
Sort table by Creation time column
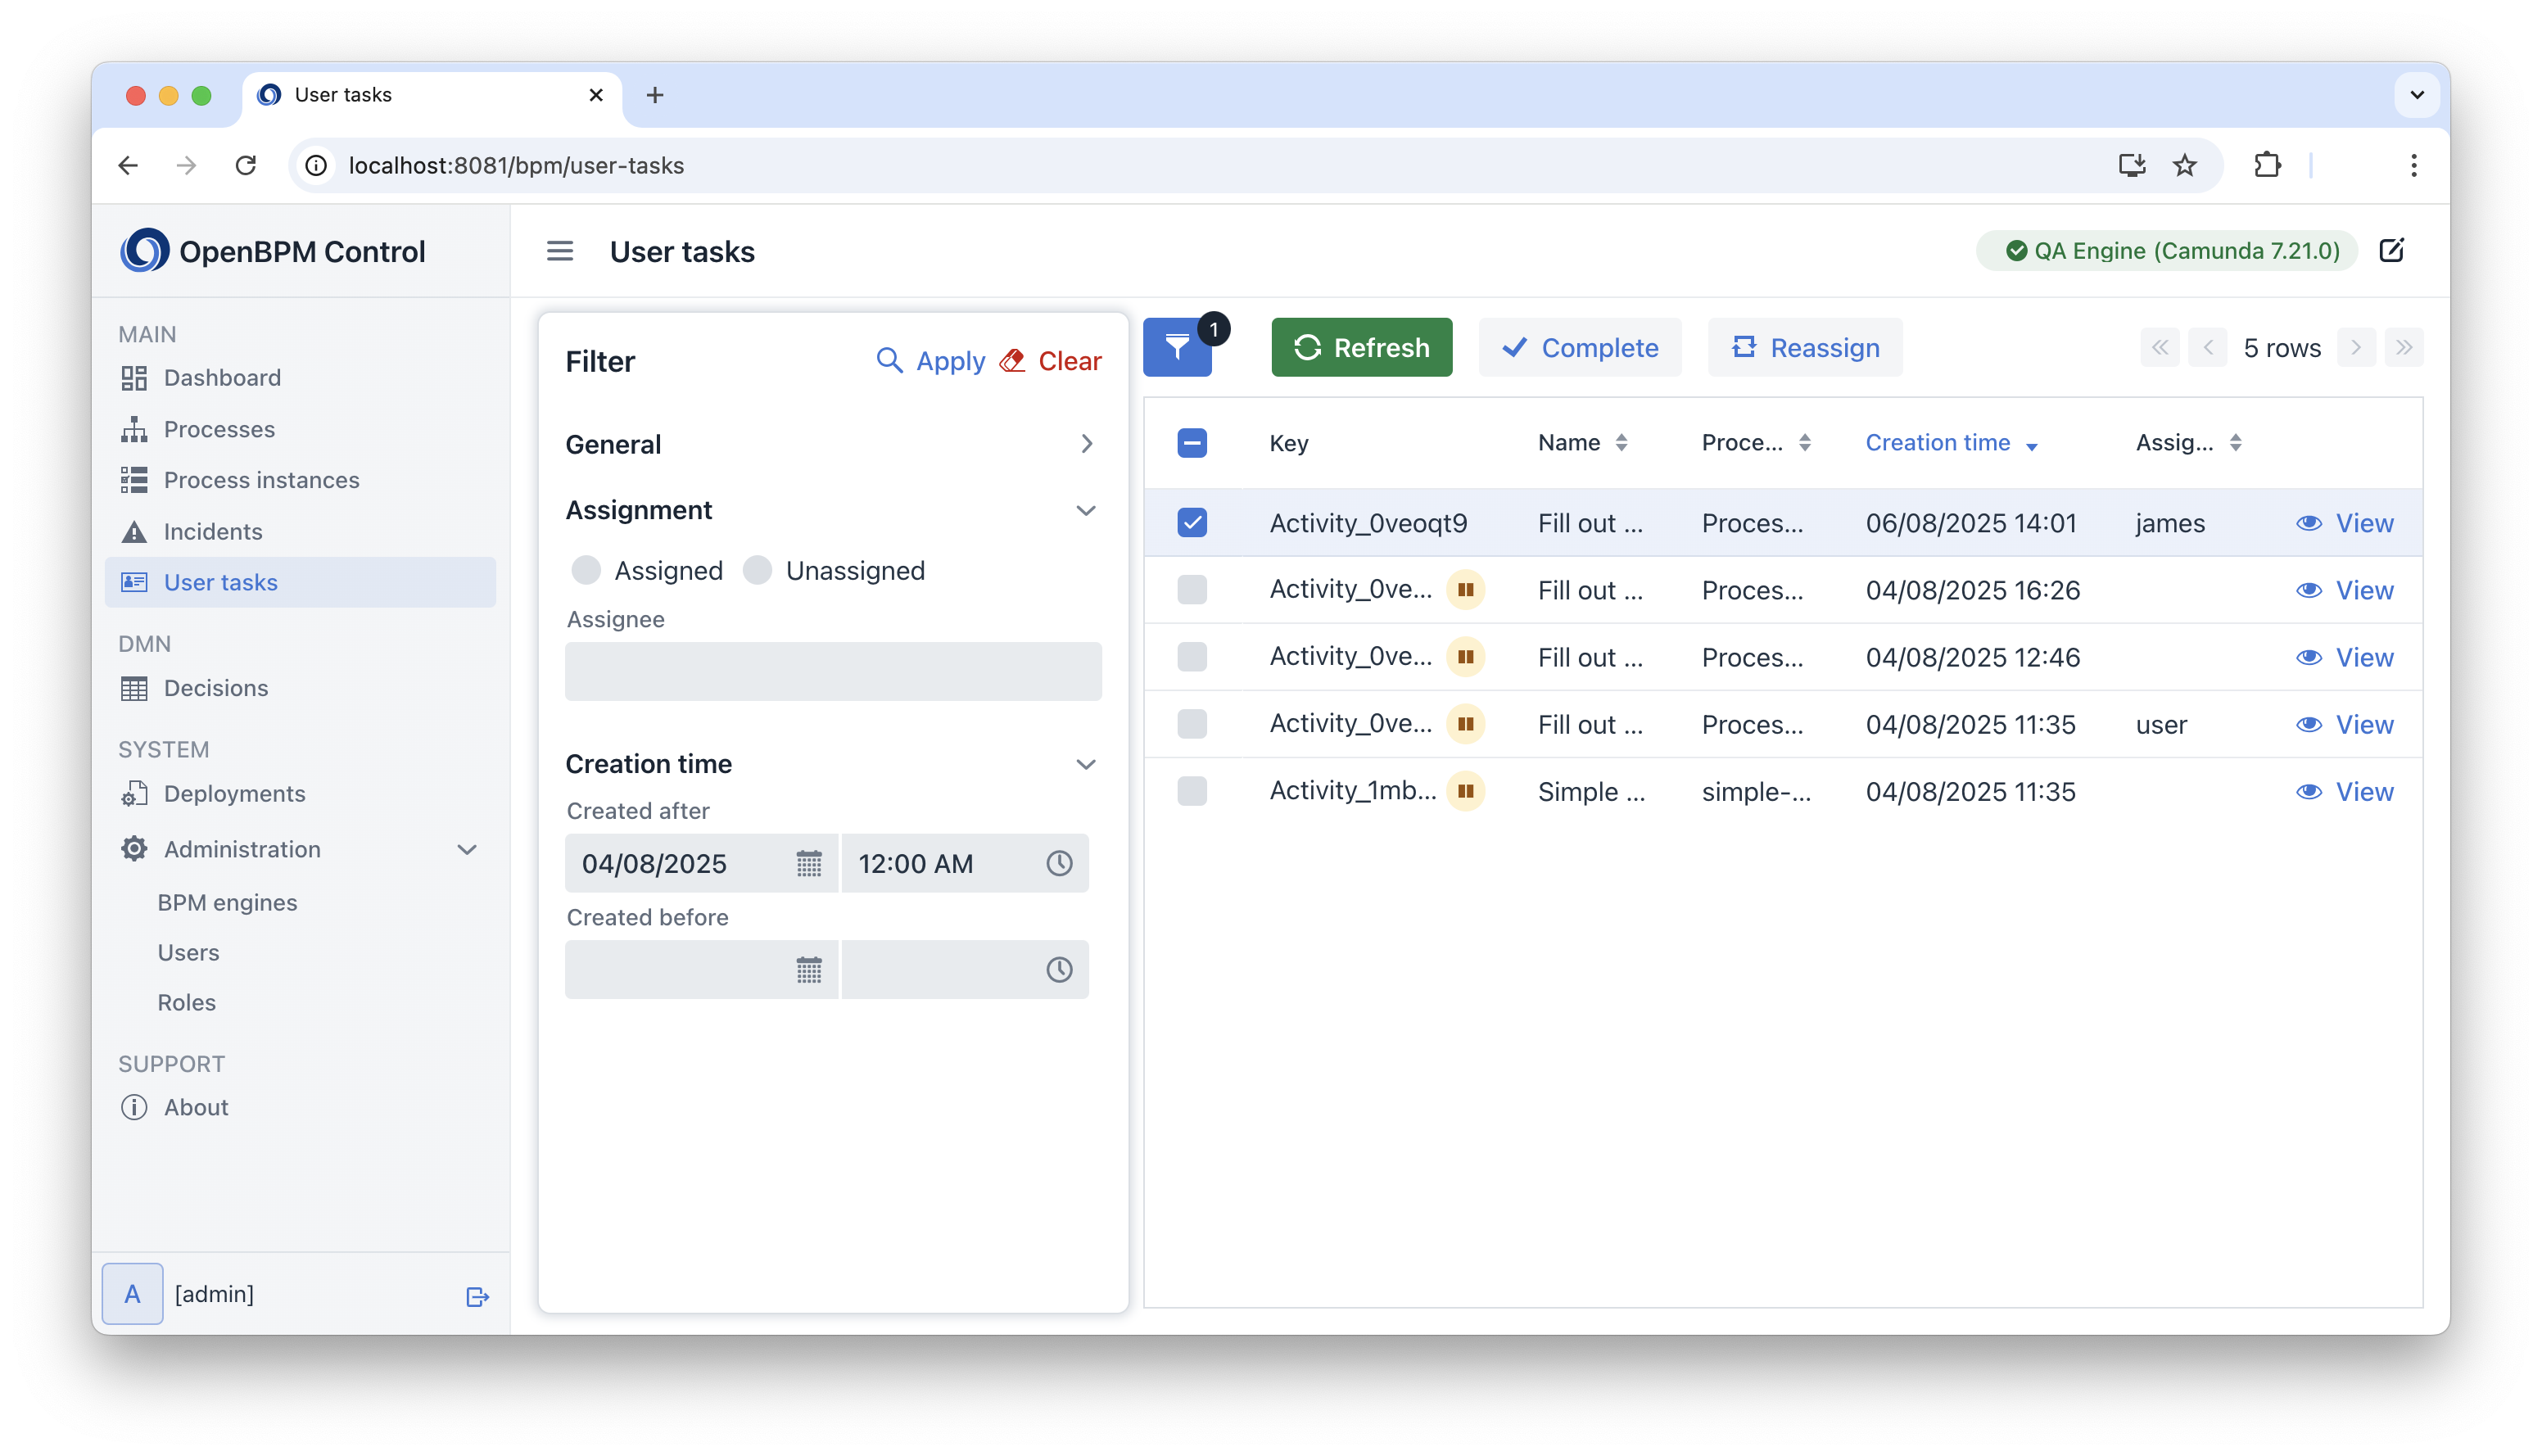point(1951,443)
